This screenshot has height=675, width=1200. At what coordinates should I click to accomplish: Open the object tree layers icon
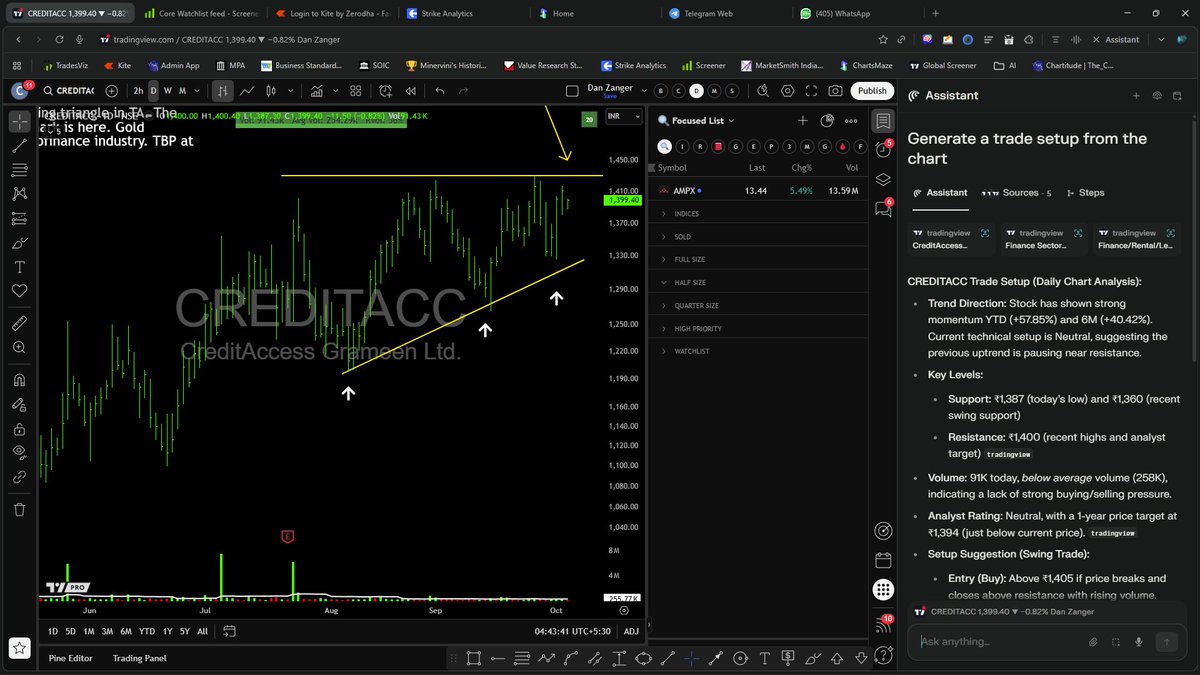883,180
